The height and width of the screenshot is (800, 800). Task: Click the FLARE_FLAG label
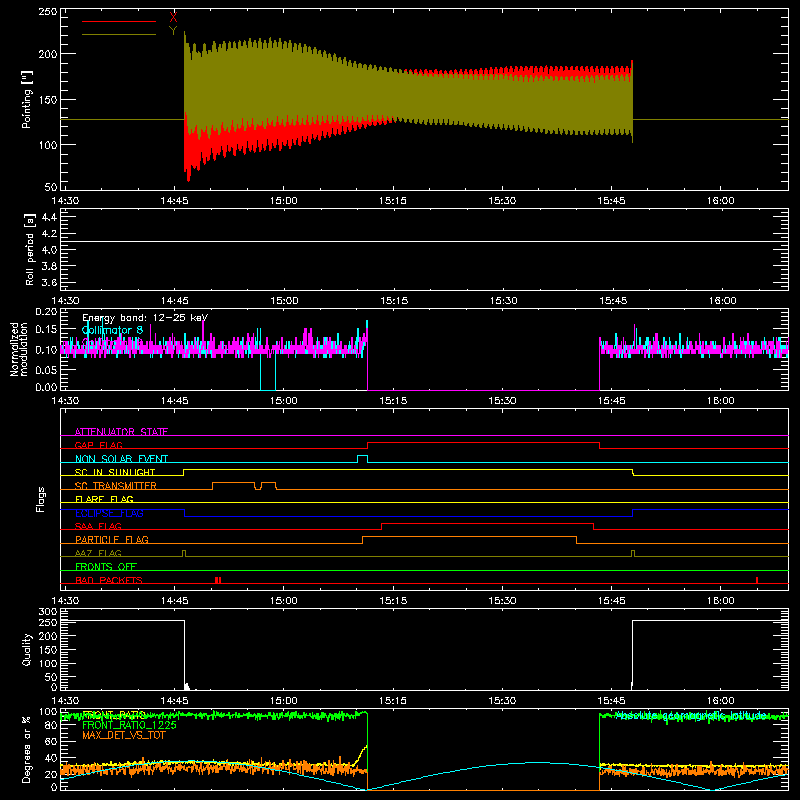104,499
